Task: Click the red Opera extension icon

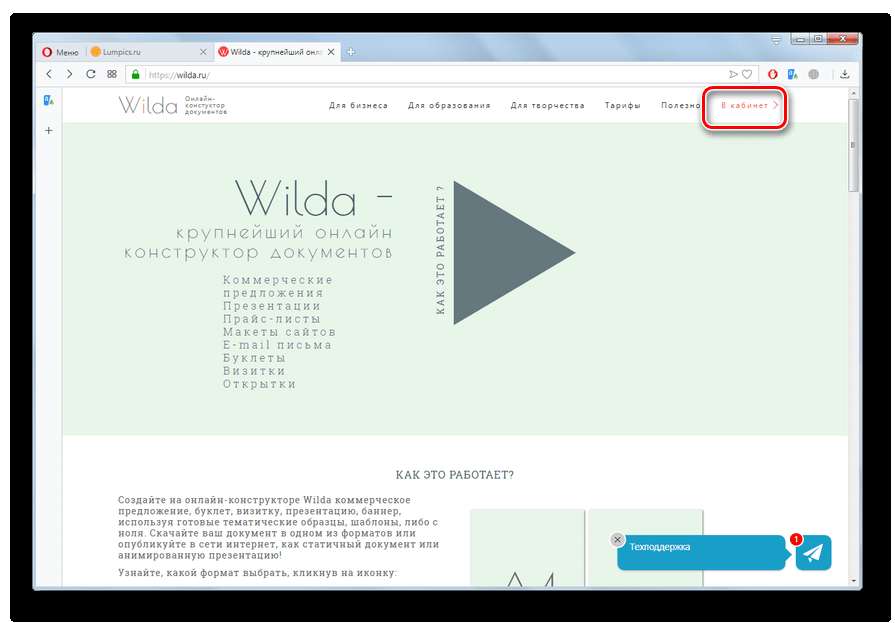Action: click(x=773, y=74)
